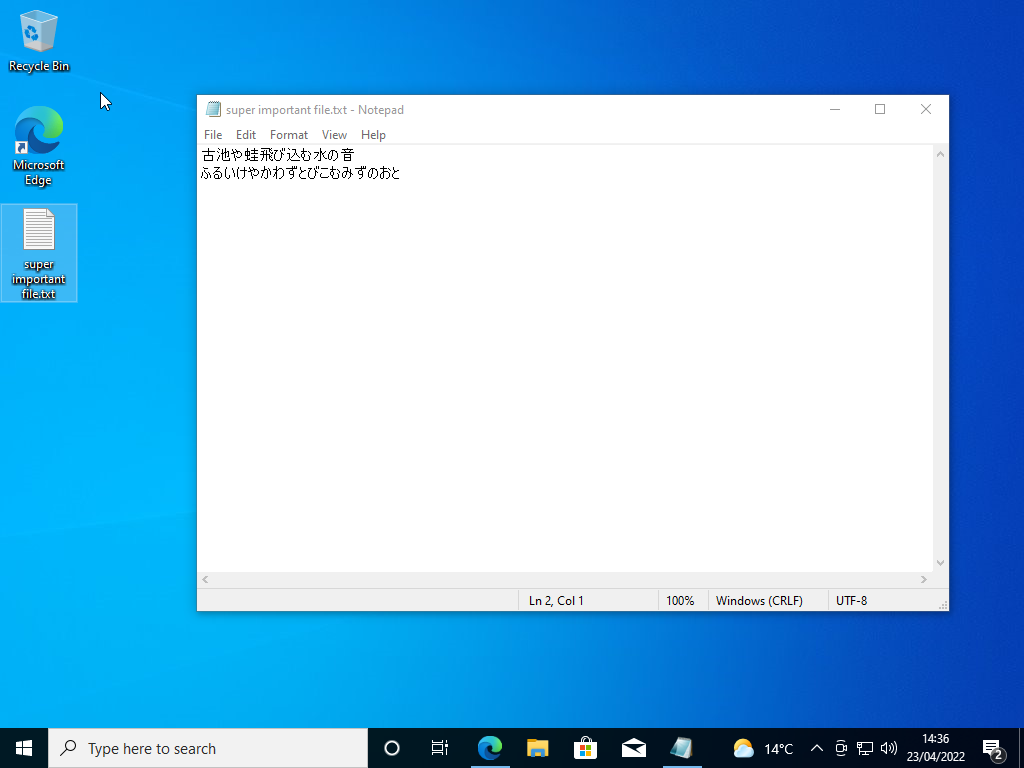Open Cortana from the taskbar
Image resolution: width=1024 pixels, height=768 pixels.
[391, 747]
